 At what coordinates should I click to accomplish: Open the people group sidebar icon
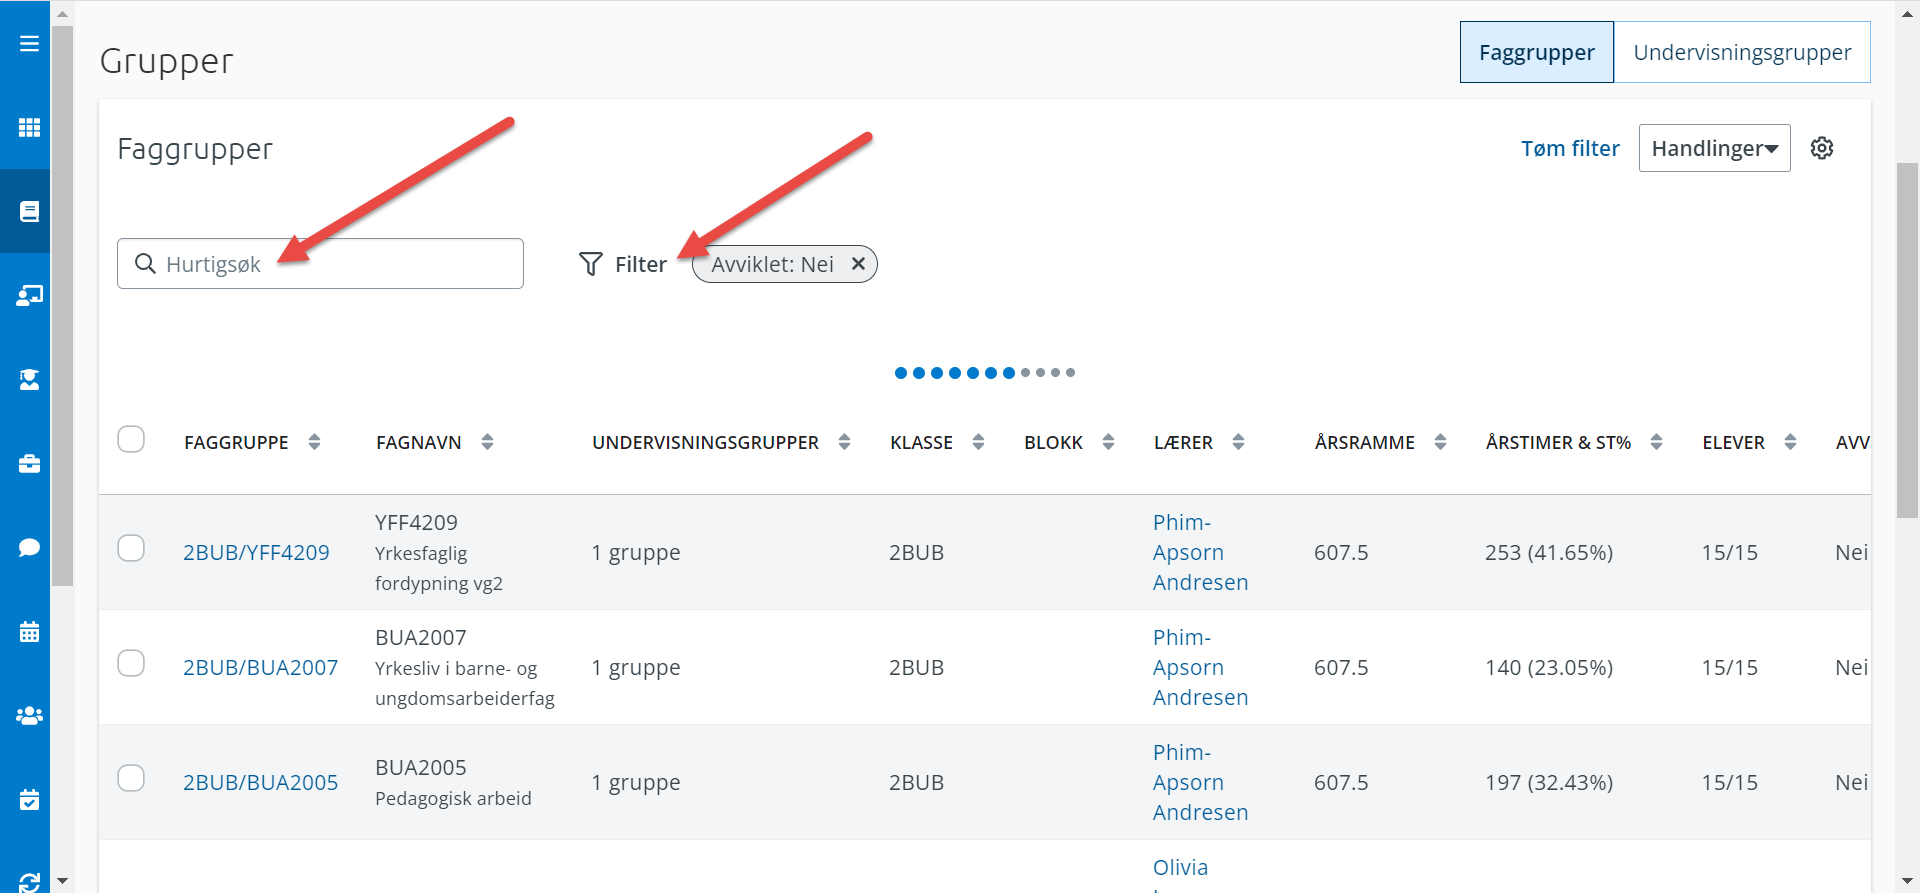[29, 715]
